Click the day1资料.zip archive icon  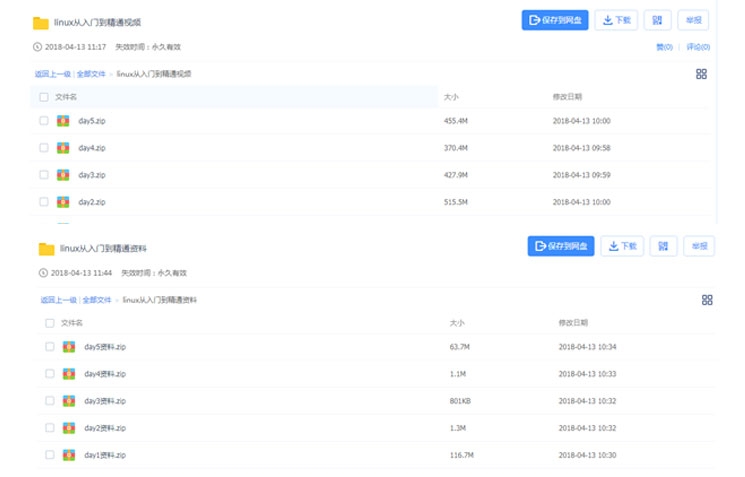pos(69,455)
